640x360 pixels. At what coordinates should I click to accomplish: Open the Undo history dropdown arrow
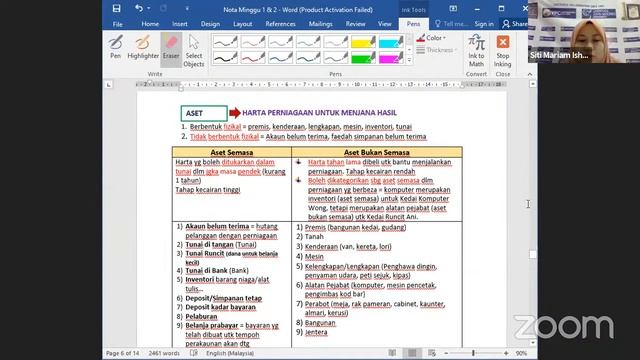pyautogui.click(x=149, y=9)
